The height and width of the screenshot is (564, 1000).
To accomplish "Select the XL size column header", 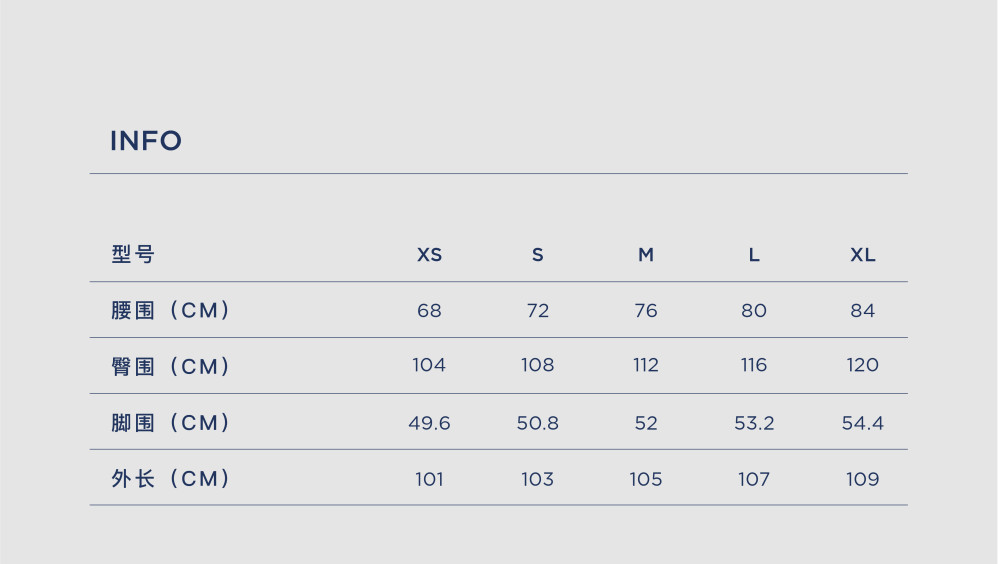I will (863, 255).
